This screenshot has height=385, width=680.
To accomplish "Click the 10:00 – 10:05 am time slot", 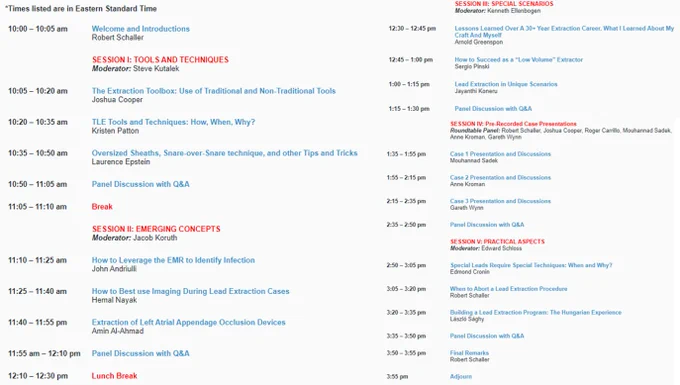I will click(38, 29).
